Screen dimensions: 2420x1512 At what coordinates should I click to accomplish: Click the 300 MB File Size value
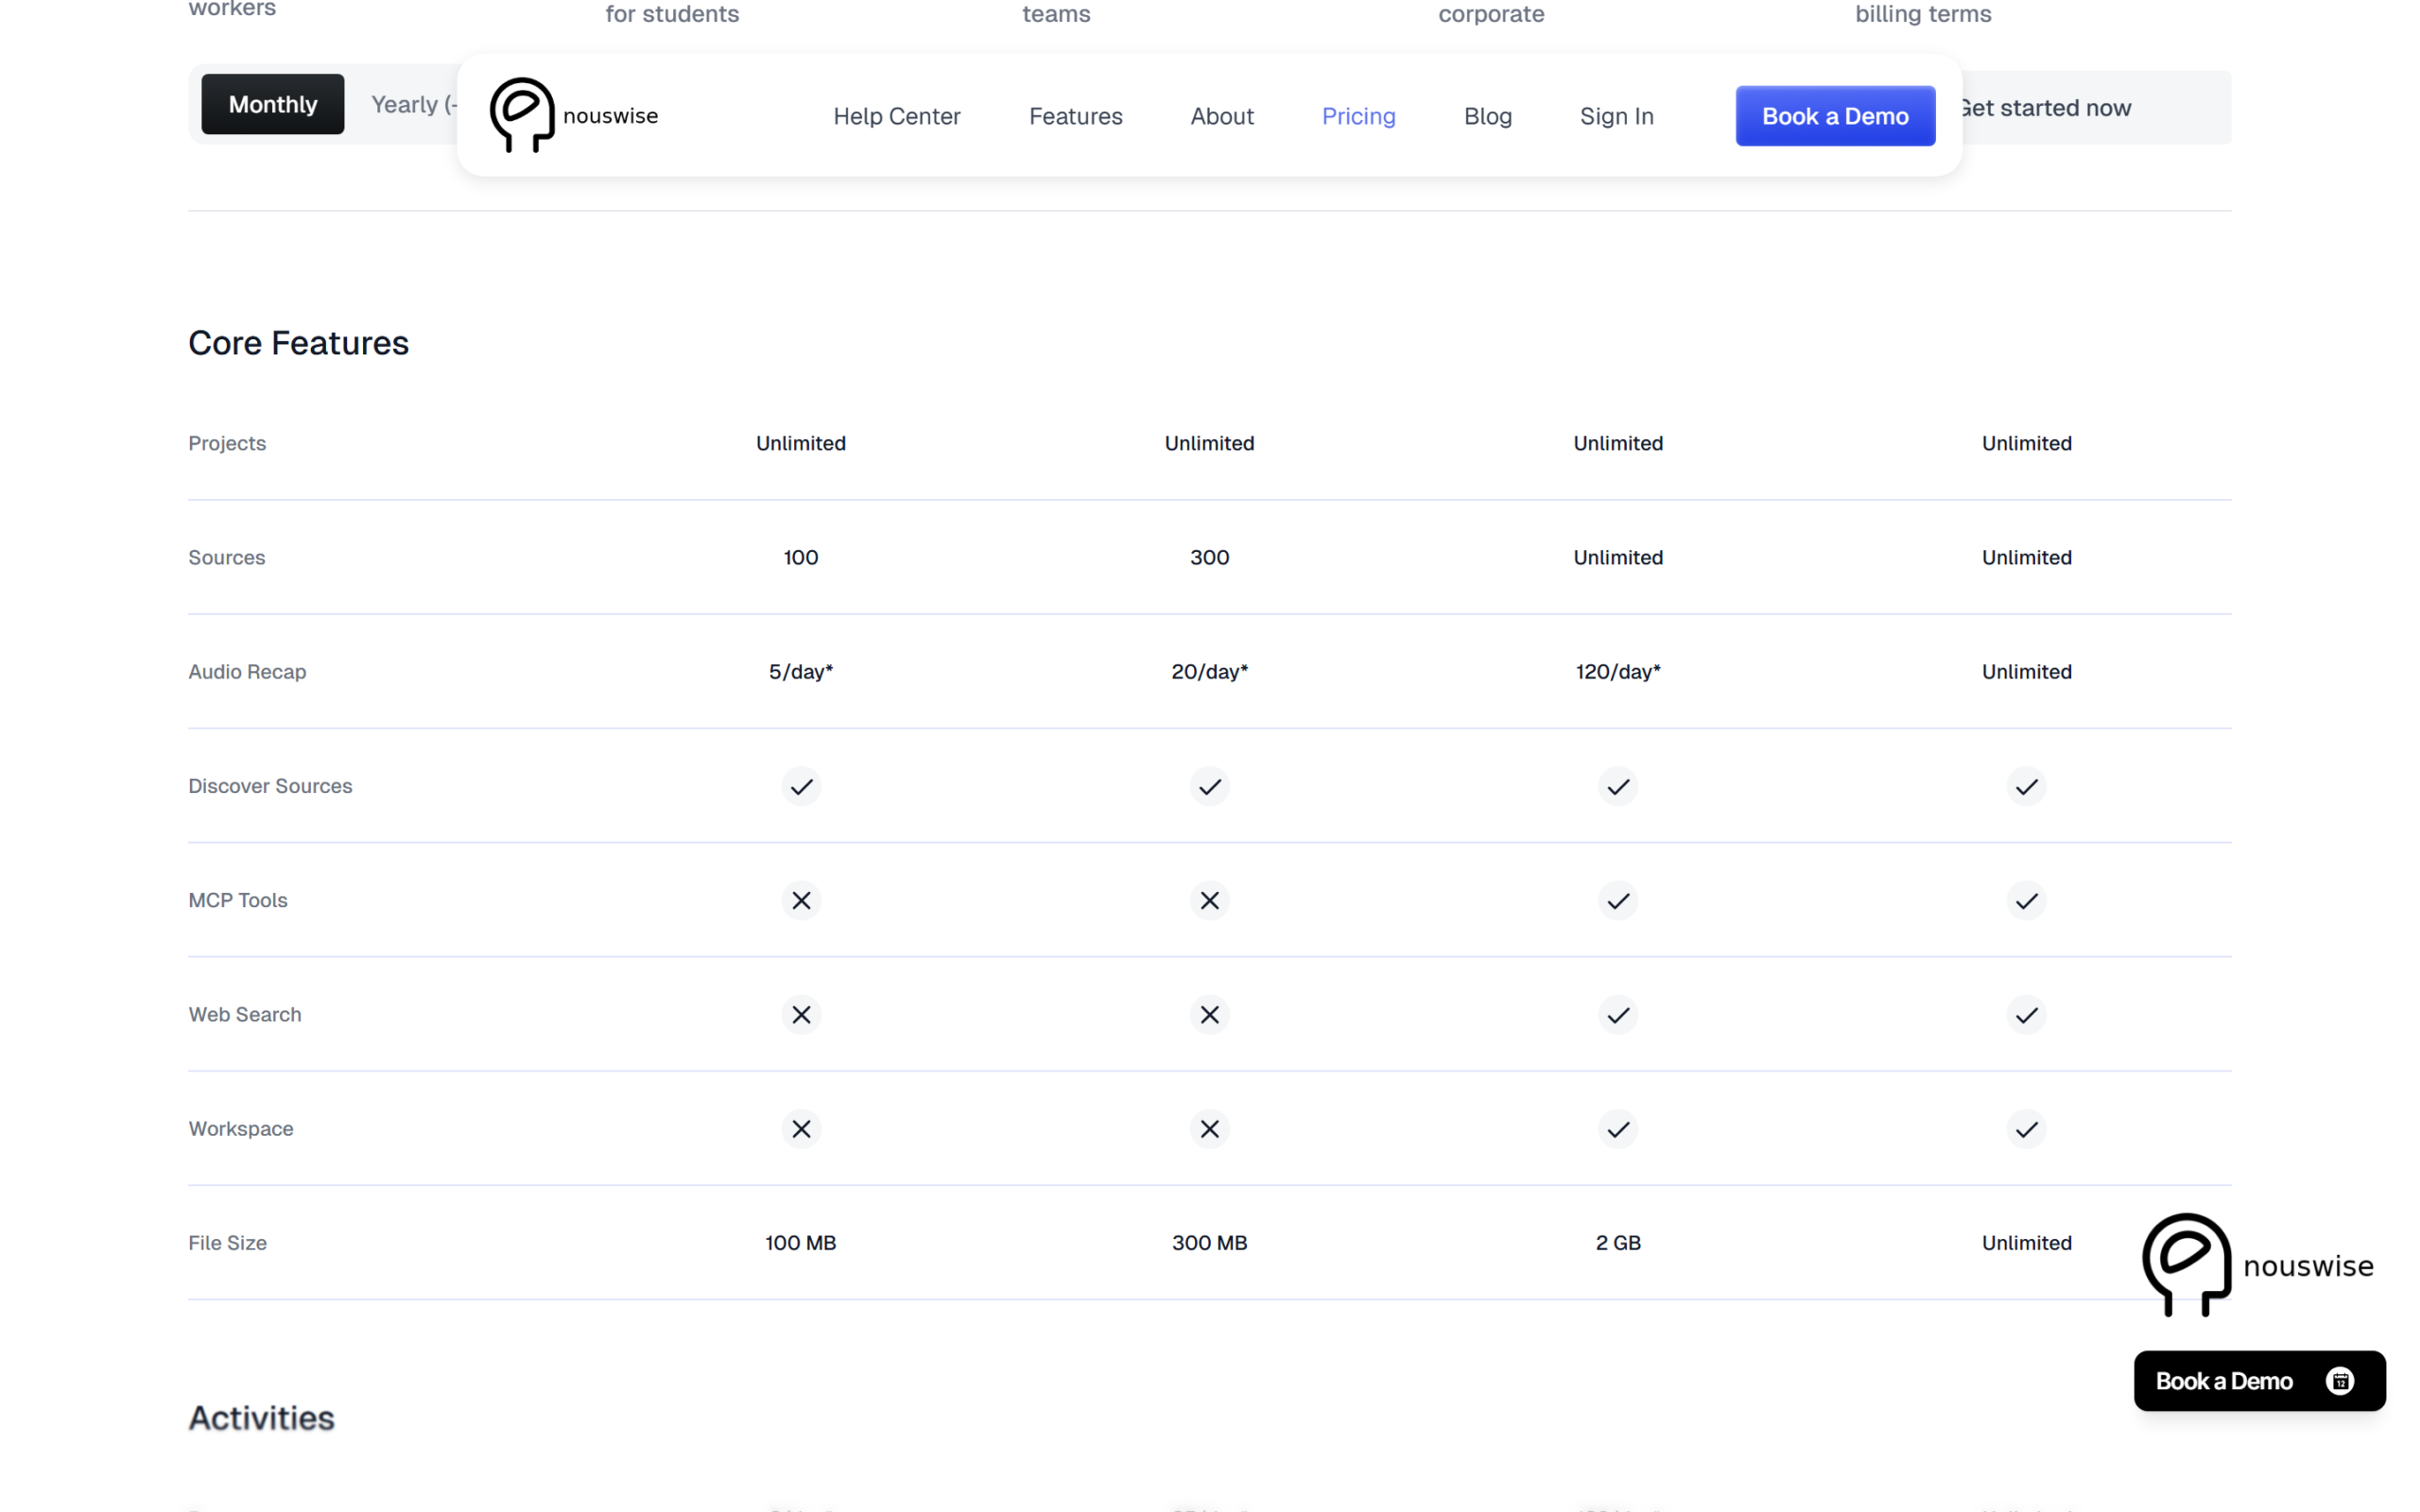pyautogui.click(x=1209, y=1242)
